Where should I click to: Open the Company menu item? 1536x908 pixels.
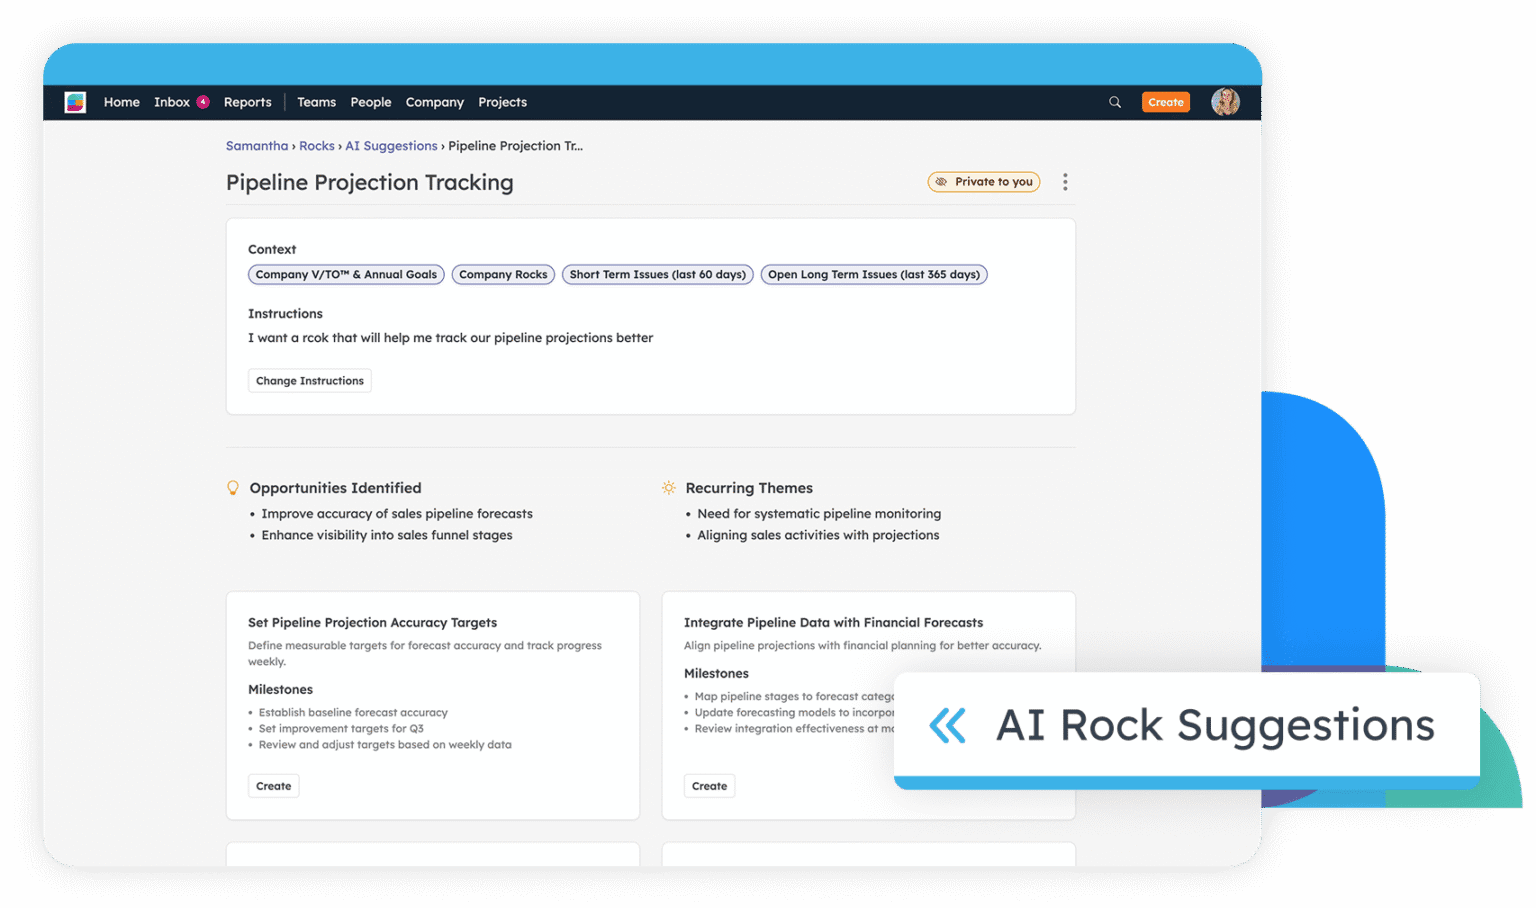click(x=434, y=101)
